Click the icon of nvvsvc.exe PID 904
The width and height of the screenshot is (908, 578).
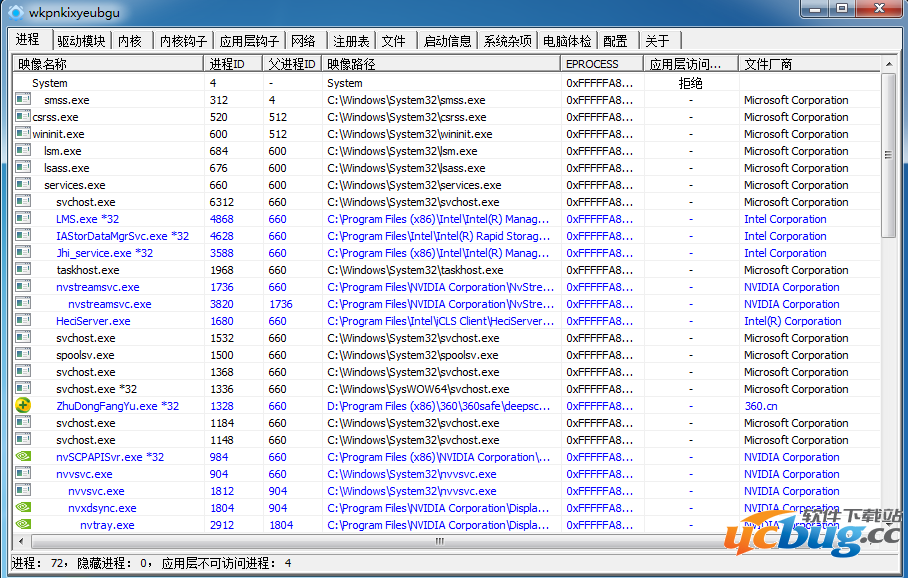pos(23,473)
